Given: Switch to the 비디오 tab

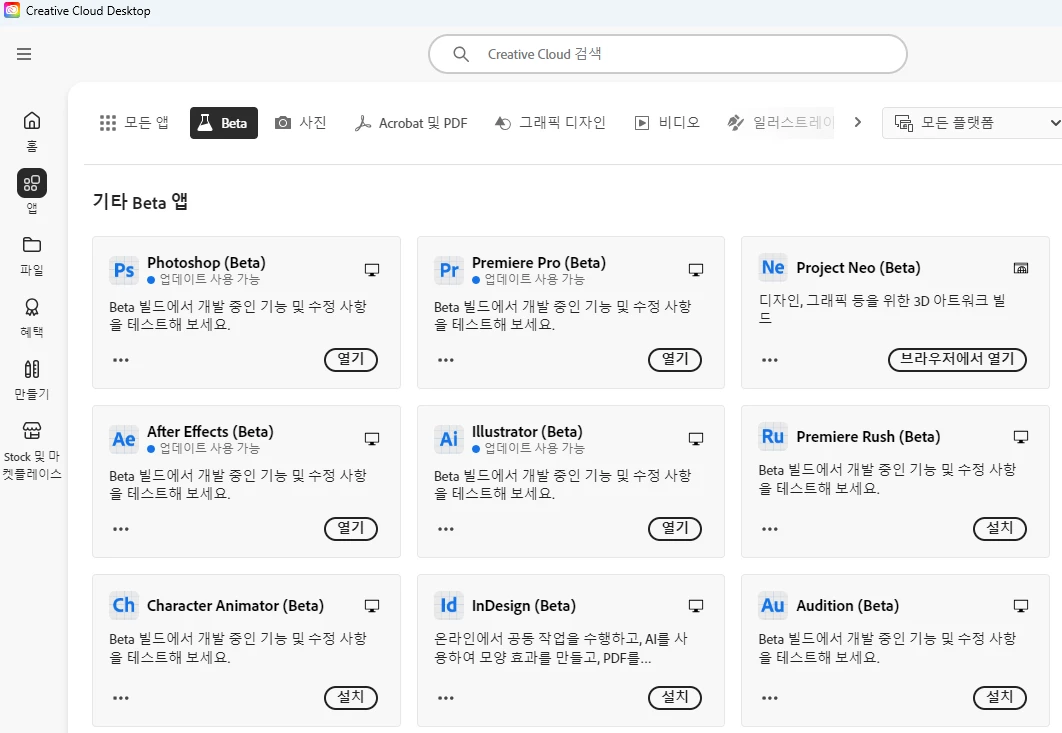Looking at the screenshot, I should coord(667,123).
